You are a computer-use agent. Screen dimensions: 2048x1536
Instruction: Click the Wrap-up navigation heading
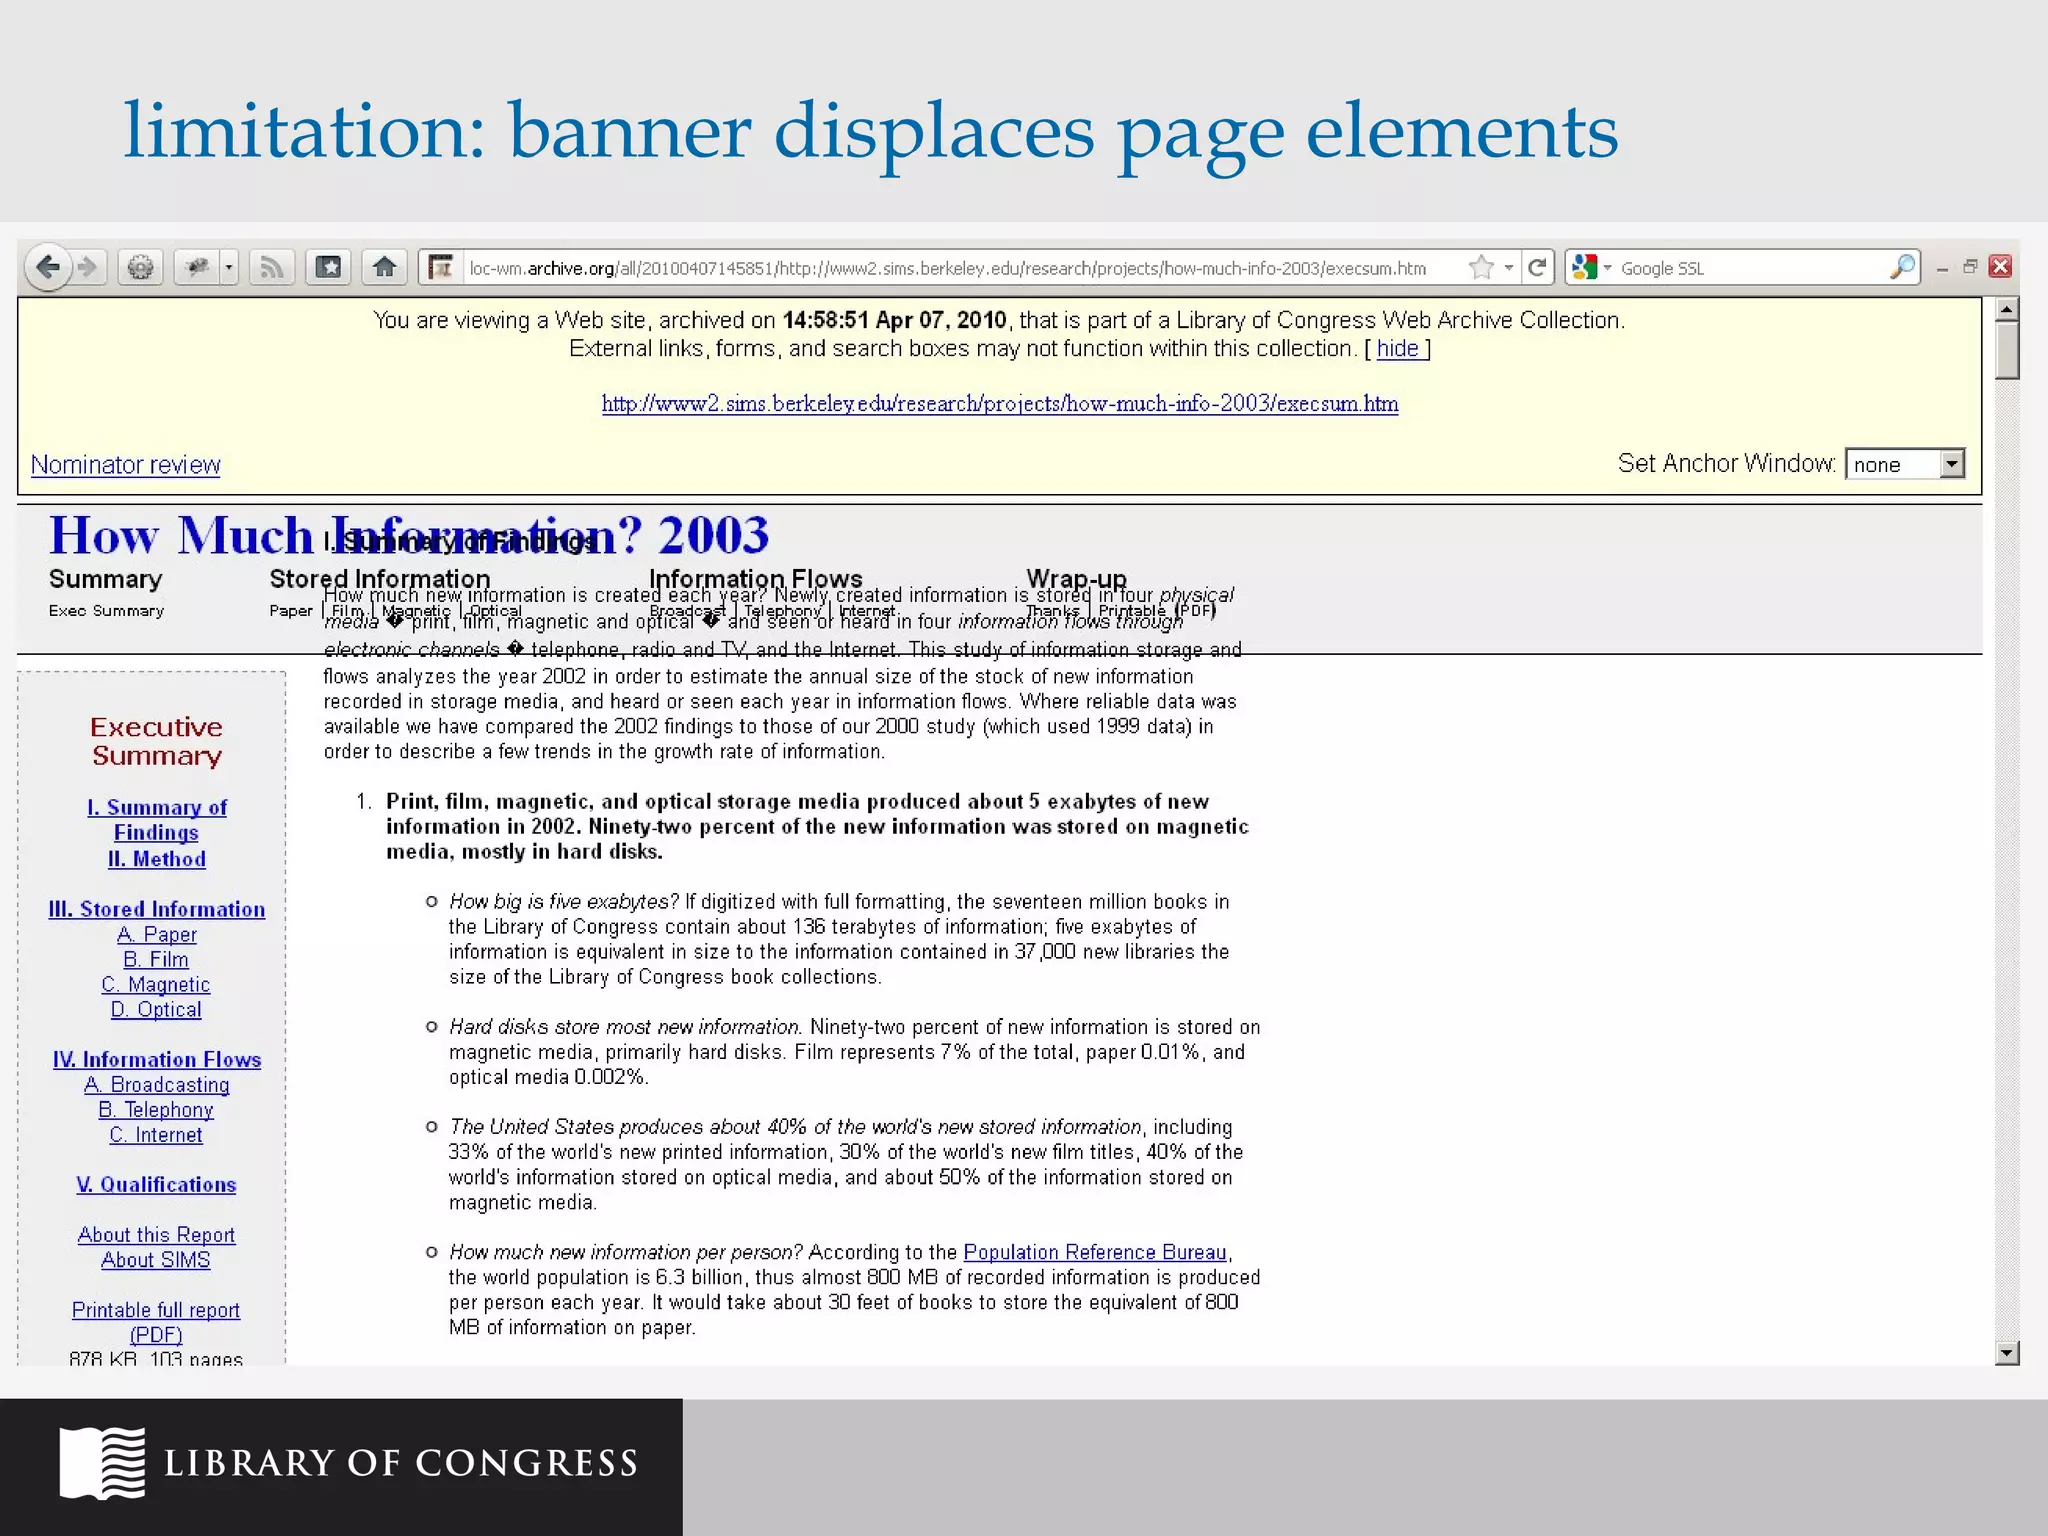1077,579
